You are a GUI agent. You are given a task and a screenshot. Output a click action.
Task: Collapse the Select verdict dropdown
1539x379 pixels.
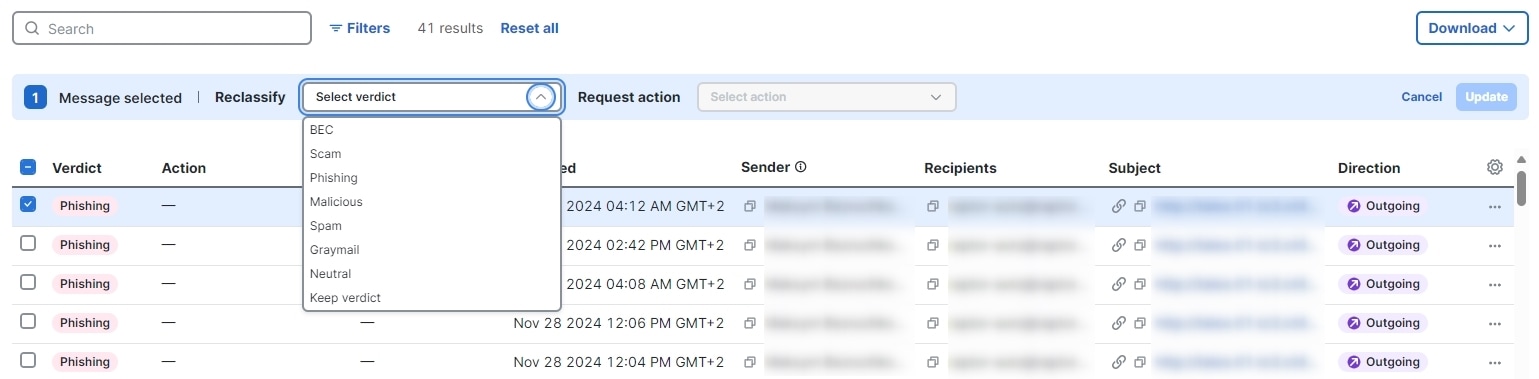point(540,97)
